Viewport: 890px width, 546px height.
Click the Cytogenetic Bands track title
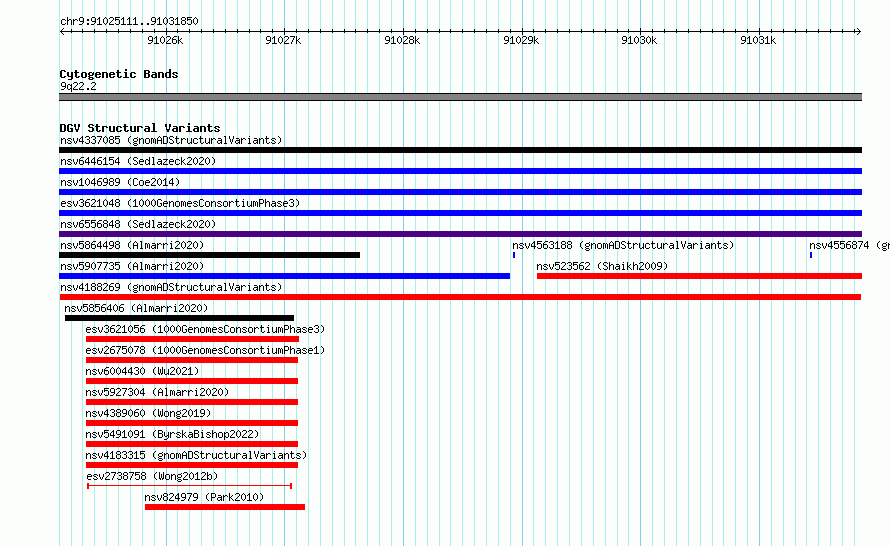119,74
